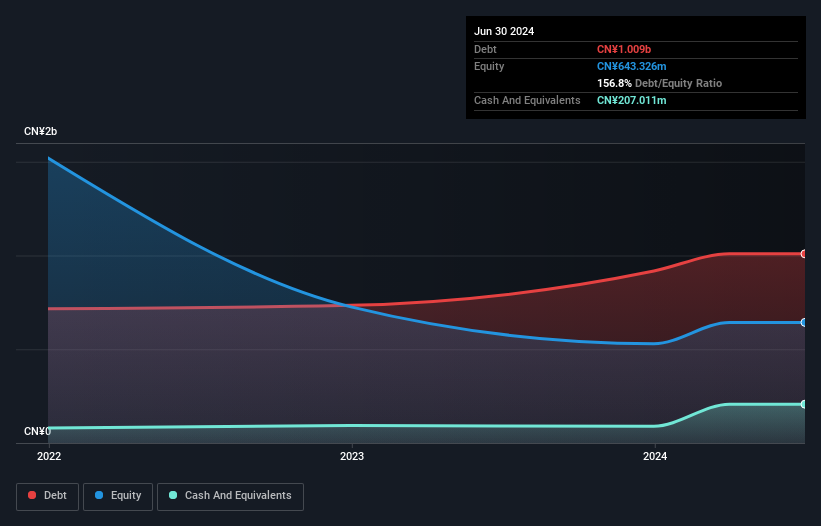Click the 2022 x-axis label

(x=49, y=456)
